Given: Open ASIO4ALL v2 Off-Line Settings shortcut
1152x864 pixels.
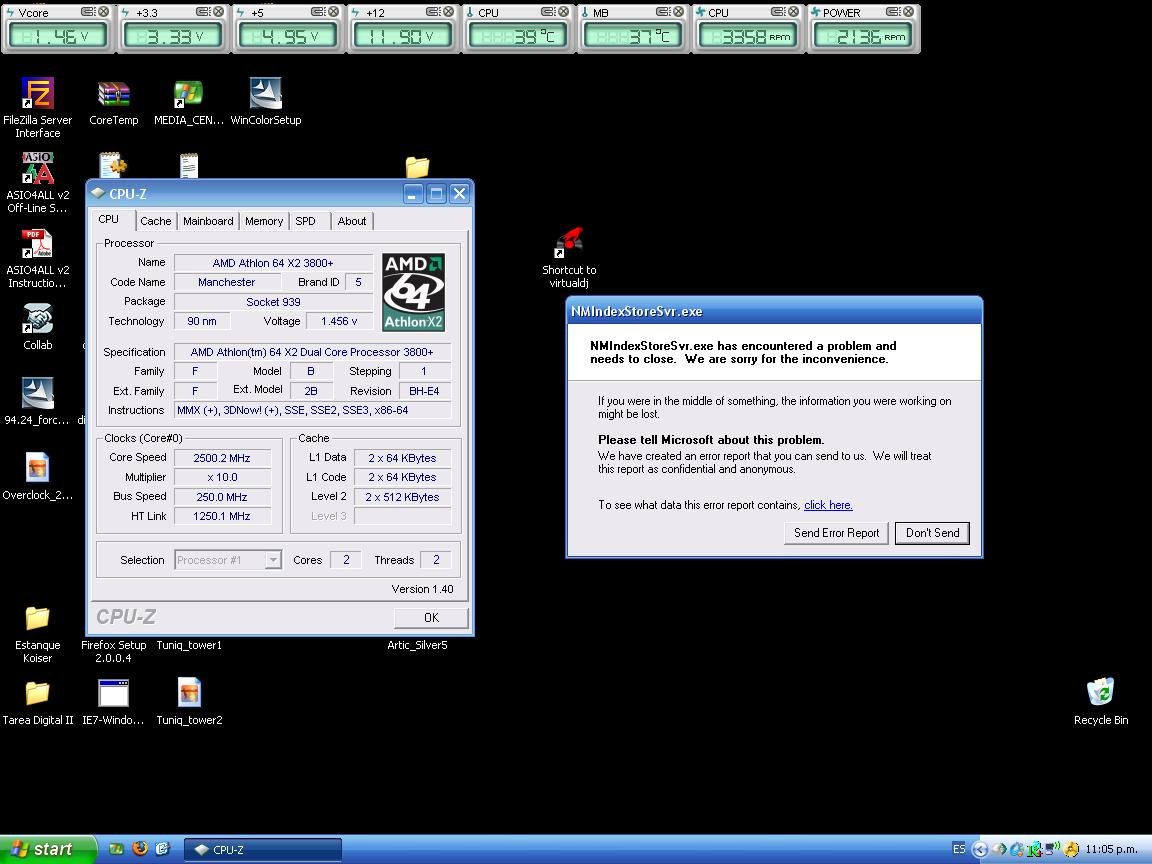Looking at the screenshot, I should click(37, 182).
